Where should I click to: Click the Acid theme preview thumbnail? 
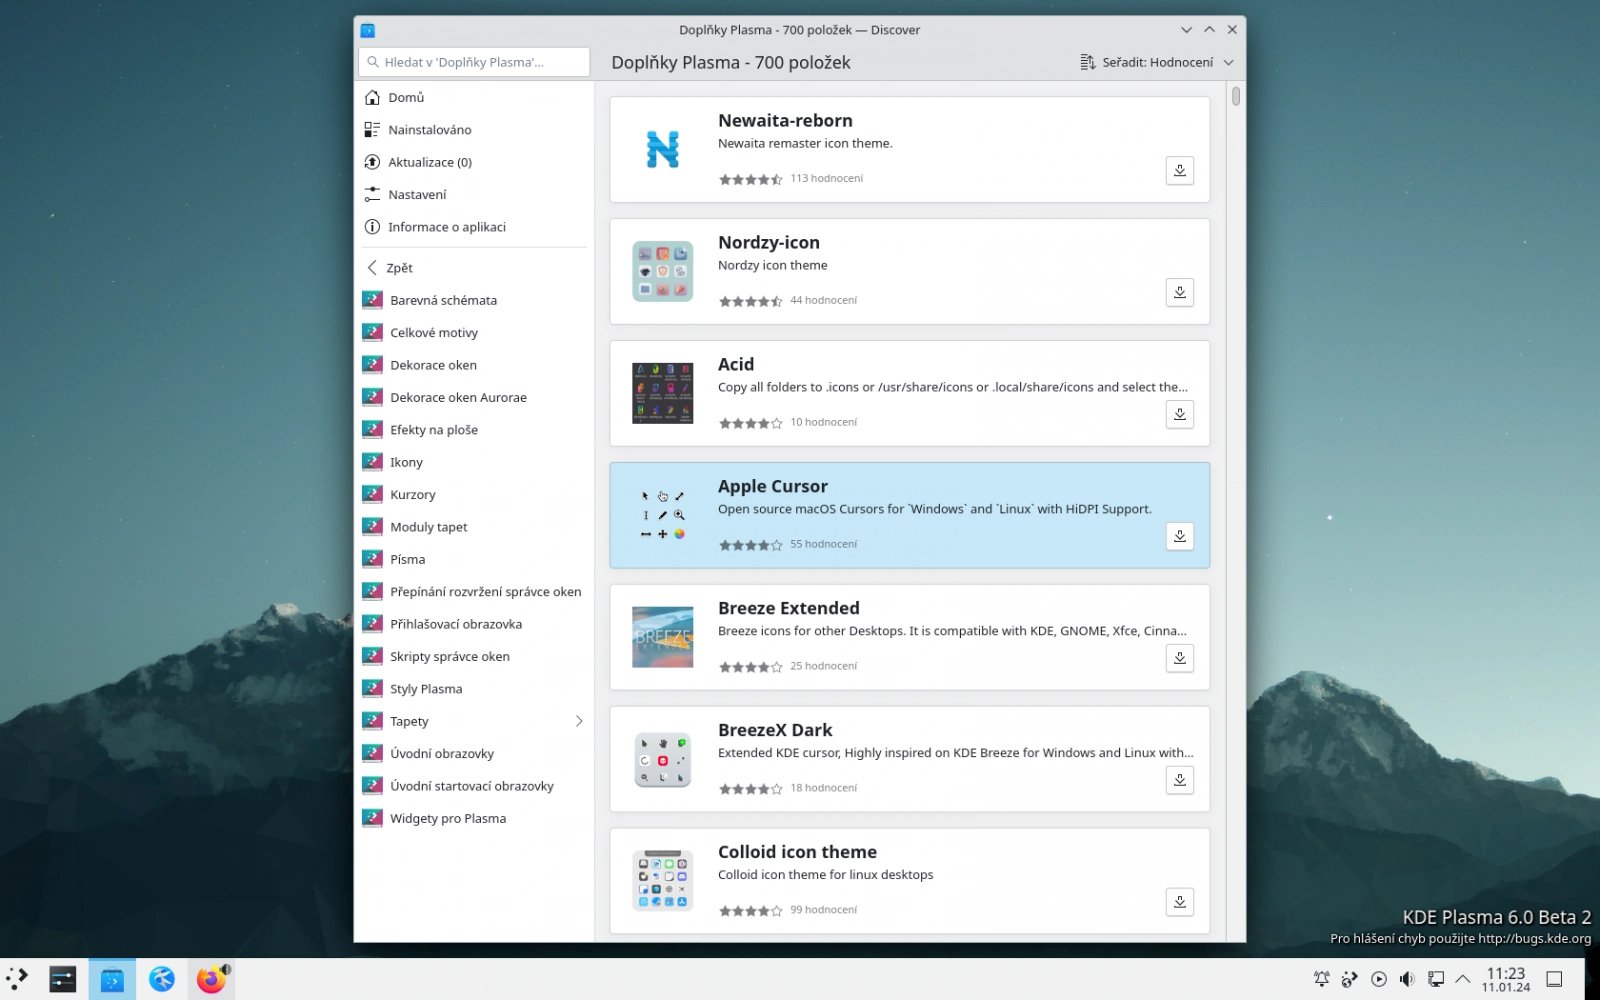pyautogui.click(x=662, y=393)
